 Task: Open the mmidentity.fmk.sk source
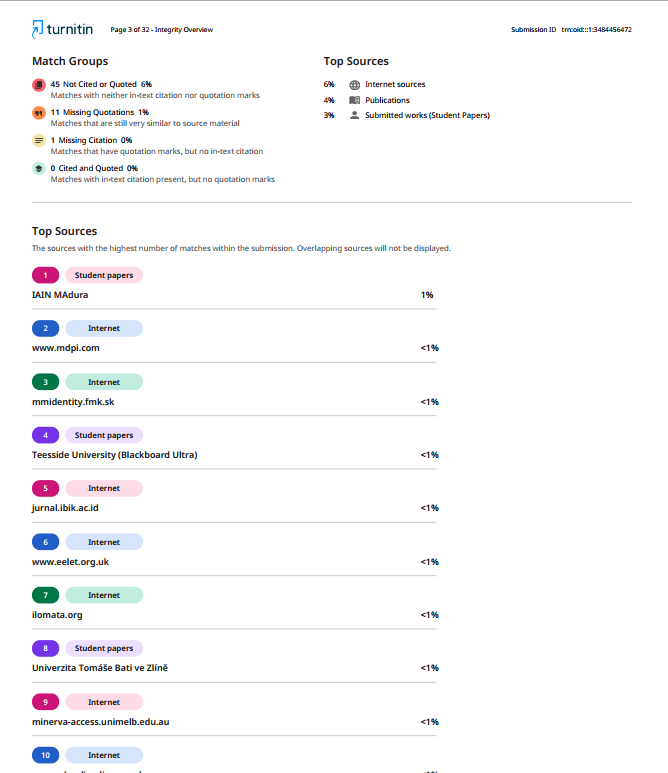coord(73,402)
